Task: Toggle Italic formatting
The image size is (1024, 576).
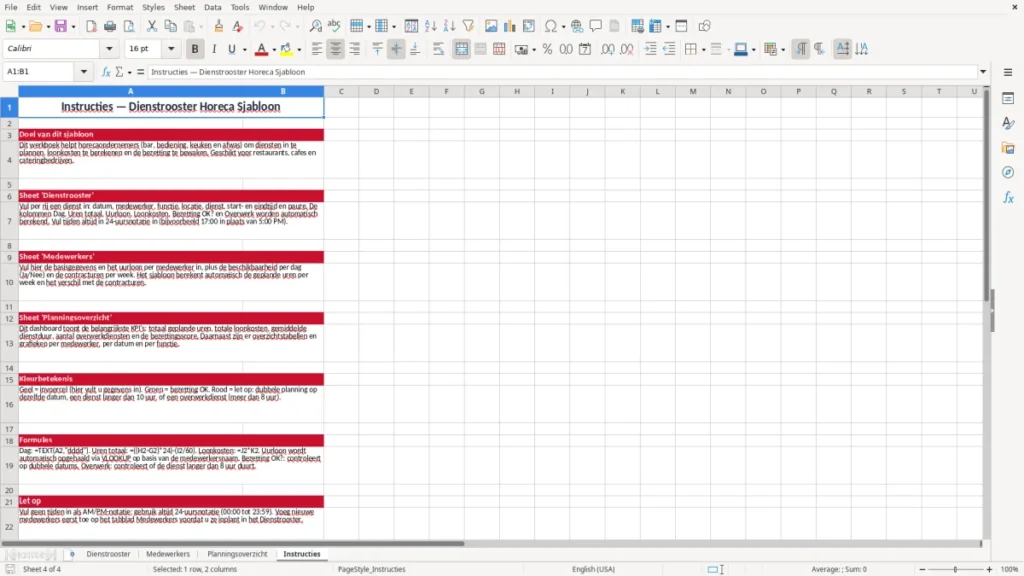Action: click(214, 49)
